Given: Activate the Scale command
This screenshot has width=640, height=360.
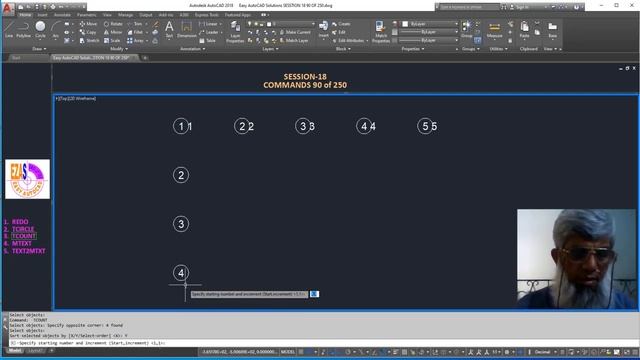Looking at the screenshot, I should click(112, 40).
